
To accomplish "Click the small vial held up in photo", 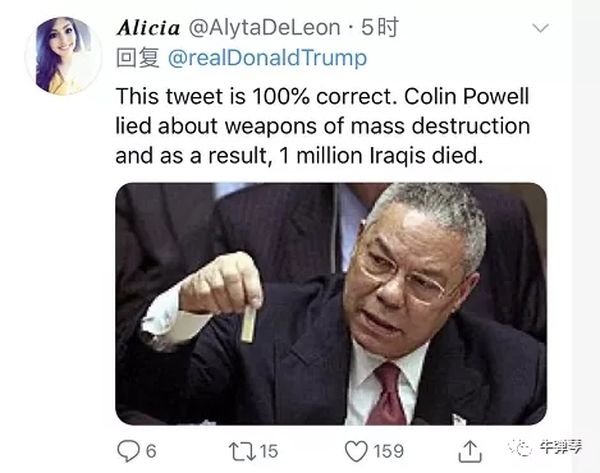I will click(x=248, y=323).
